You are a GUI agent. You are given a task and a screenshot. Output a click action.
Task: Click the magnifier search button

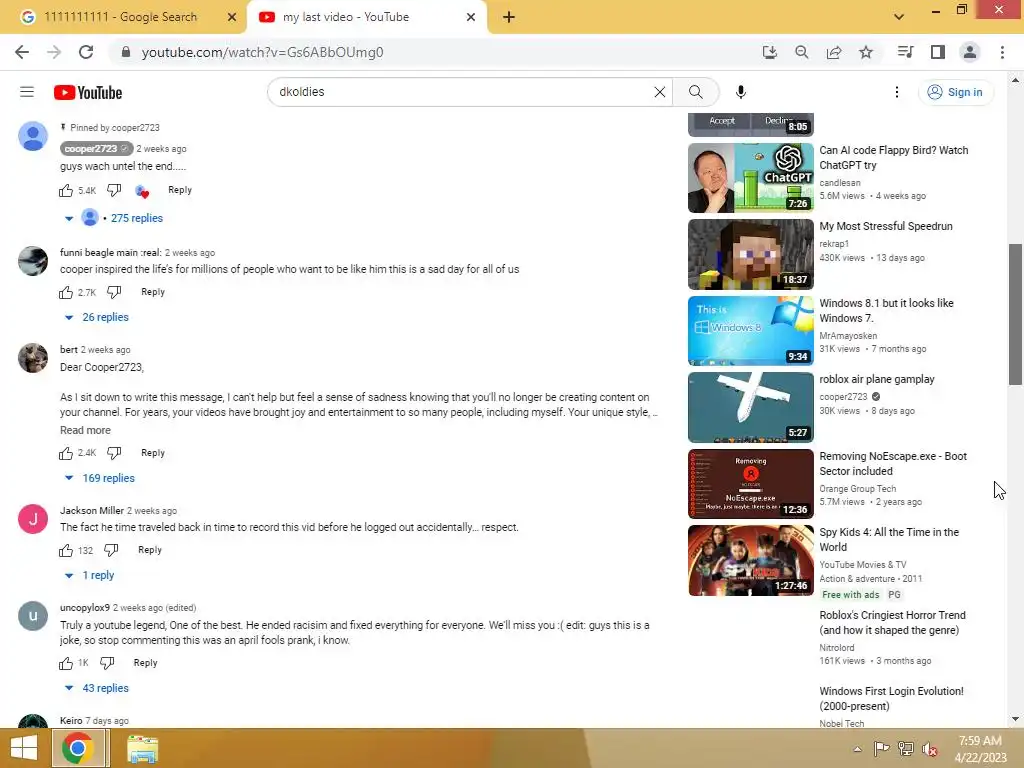696,92
